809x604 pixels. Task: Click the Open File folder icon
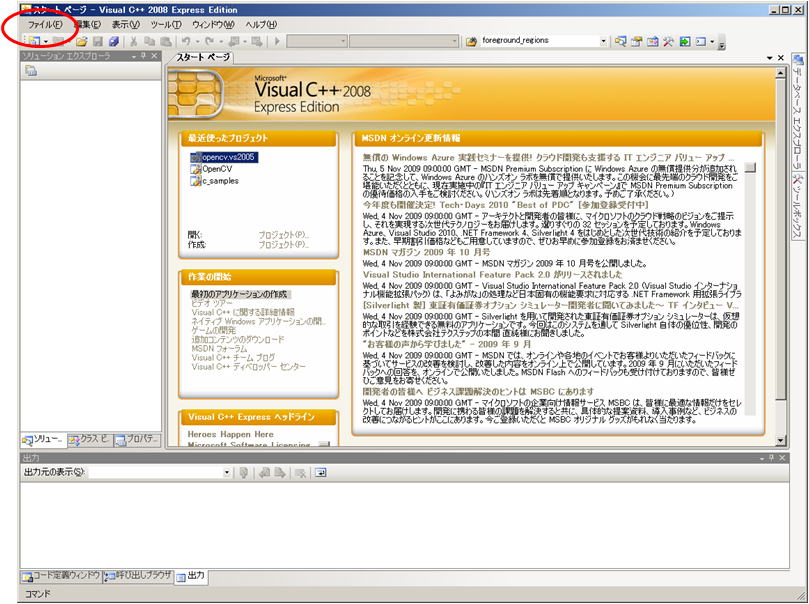pos(82,41)
